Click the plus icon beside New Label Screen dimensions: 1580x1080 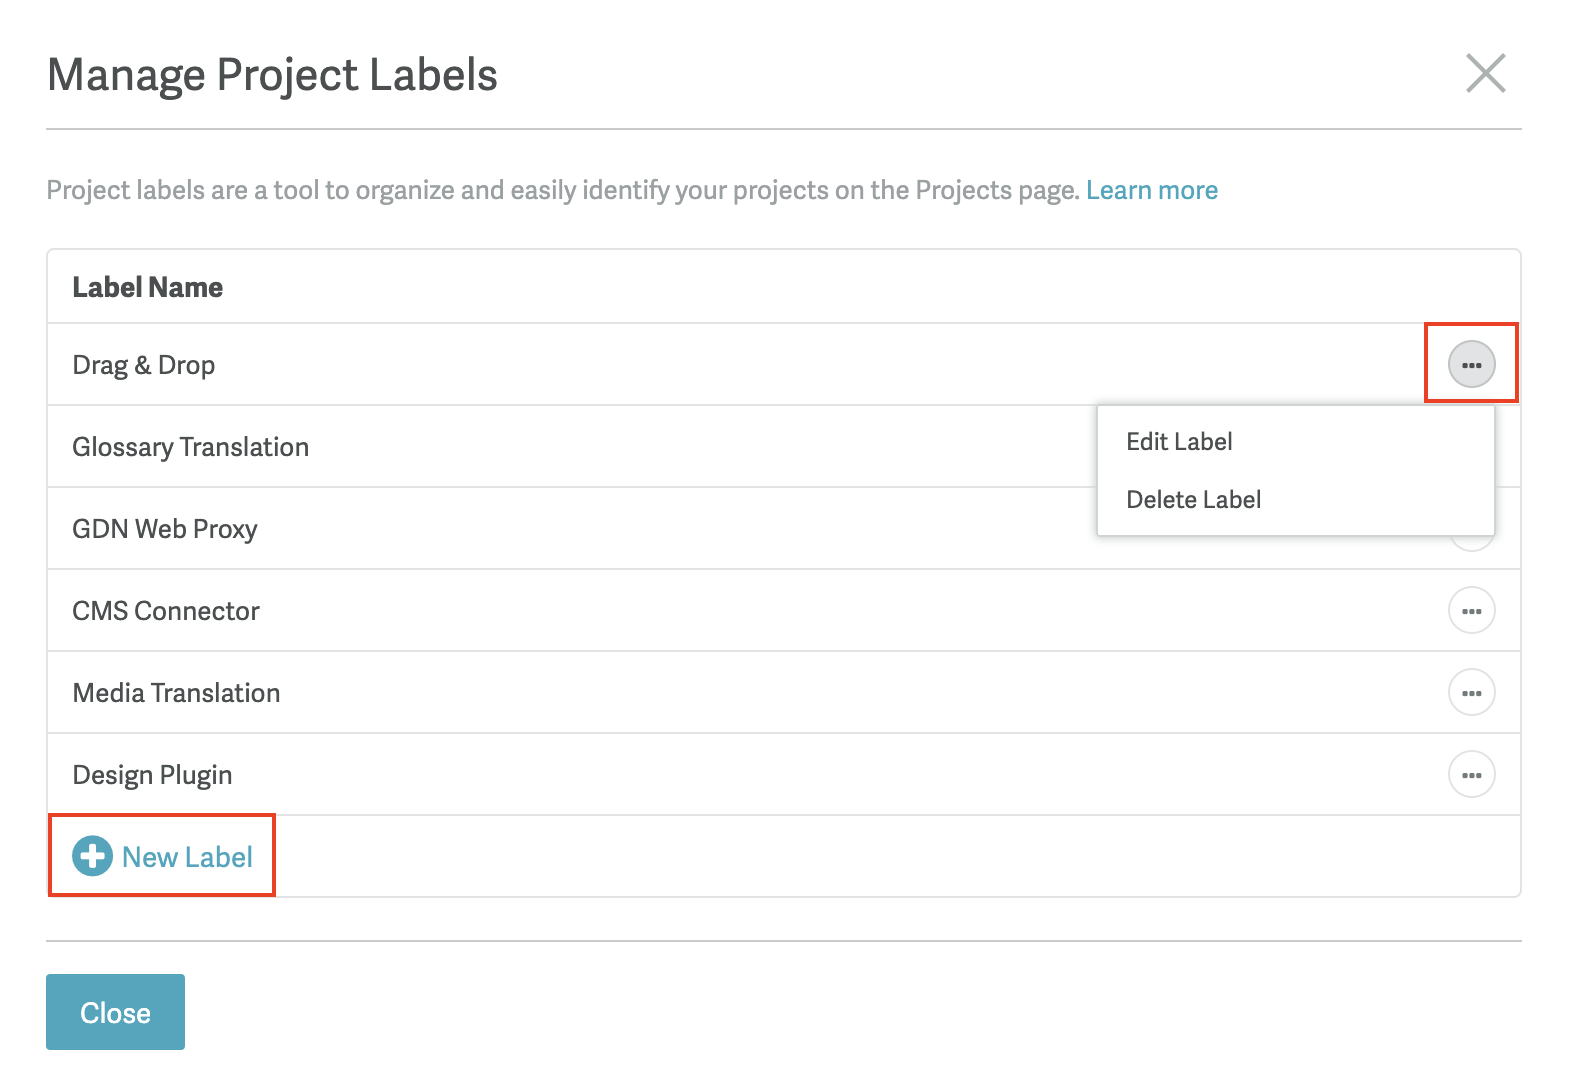pos(92,856)
